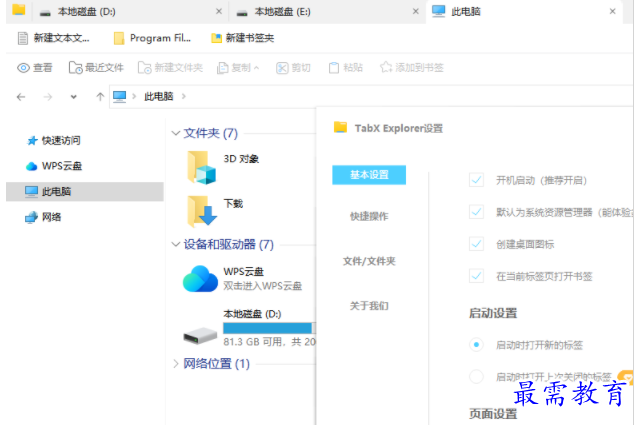Select the 本地磁盘 (D:) drive icon
The height and width of the screenshot is (425, 635).
tap(200, 335)
